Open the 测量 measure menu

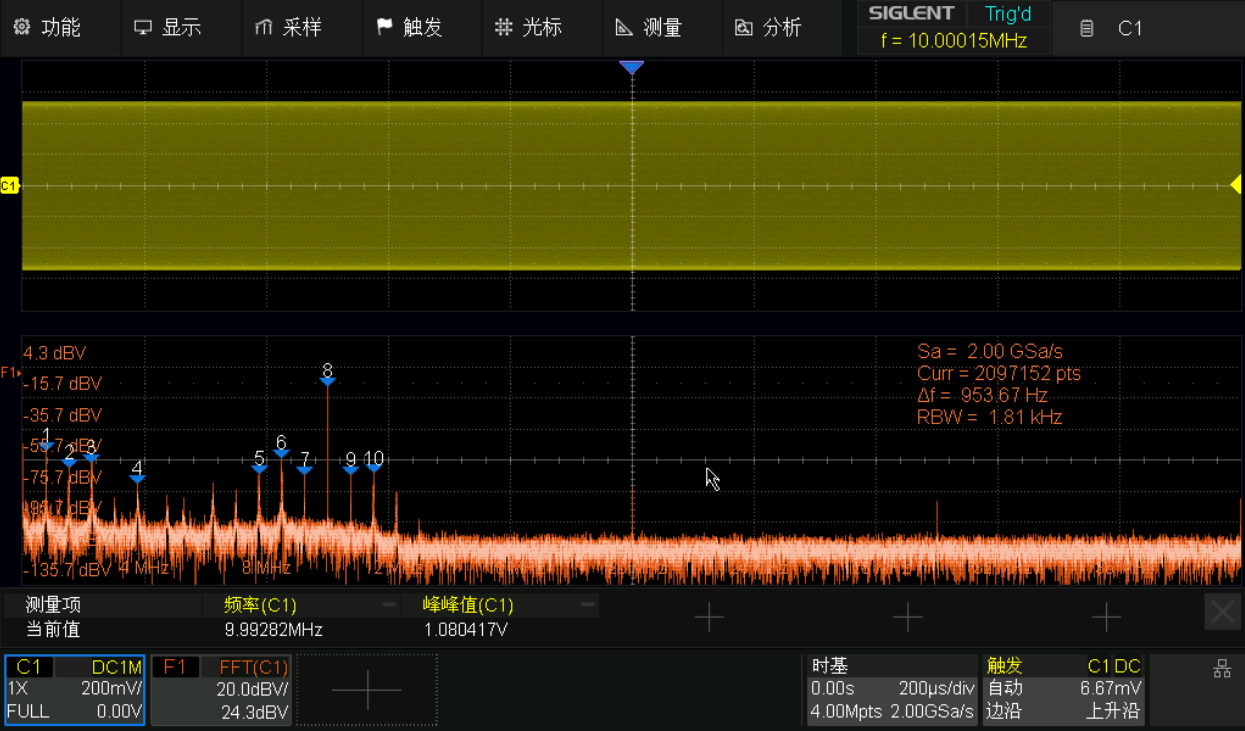(649, 28)
